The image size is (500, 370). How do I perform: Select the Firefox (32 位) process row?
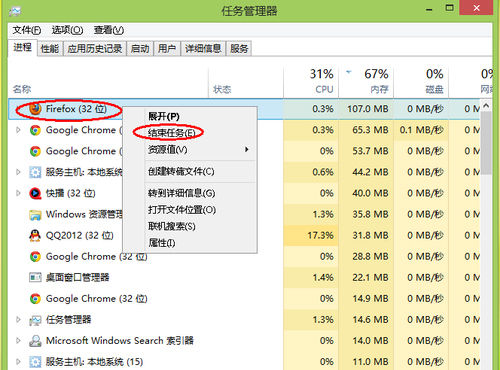point(244,109)
